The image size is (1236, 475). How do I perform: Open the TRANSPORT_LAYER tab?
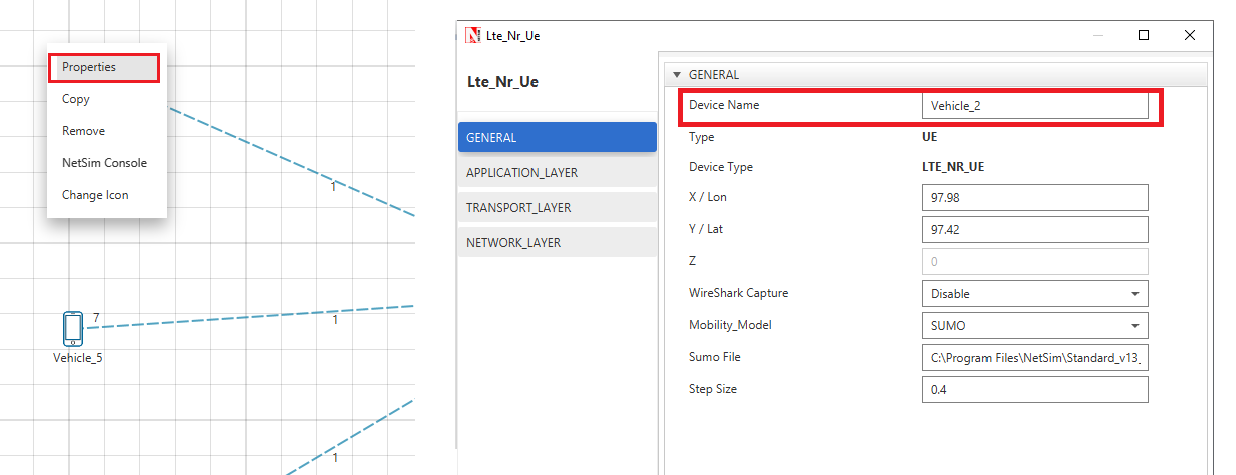tap(557, 208)
